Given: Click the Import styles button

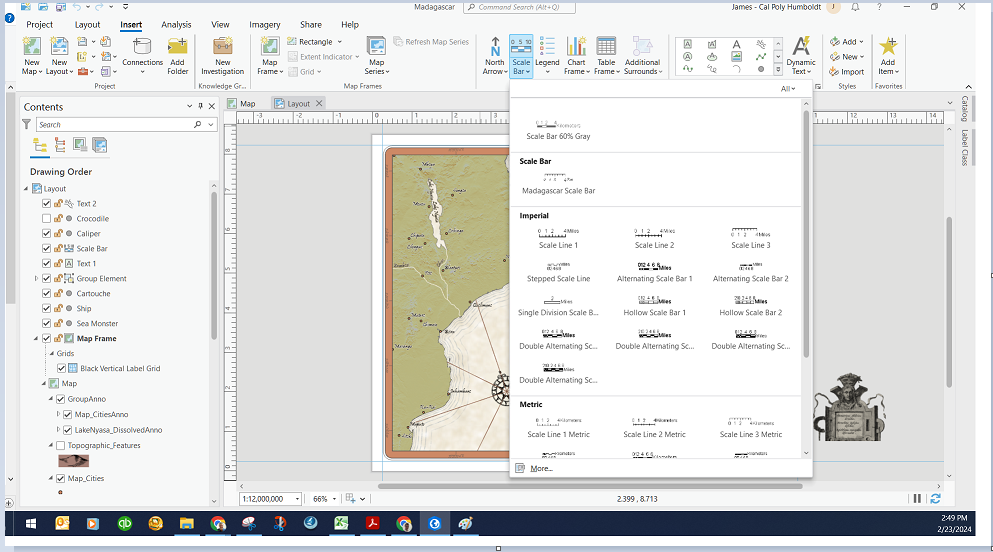Looking at the screenshot, I should (846, 72).
